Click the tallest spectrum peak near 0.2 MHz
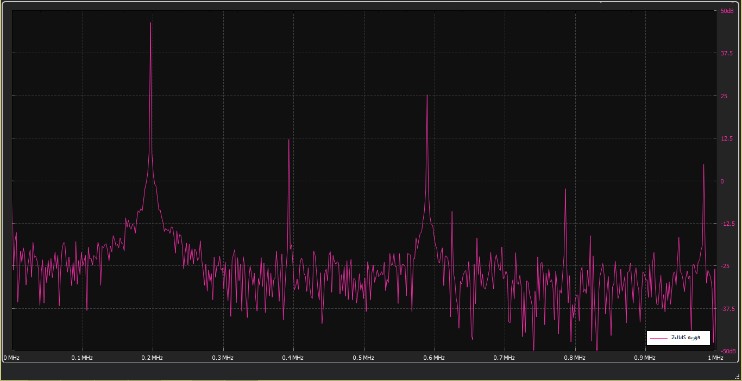Viewport: 742px width, 381px height. click(150, 23)
